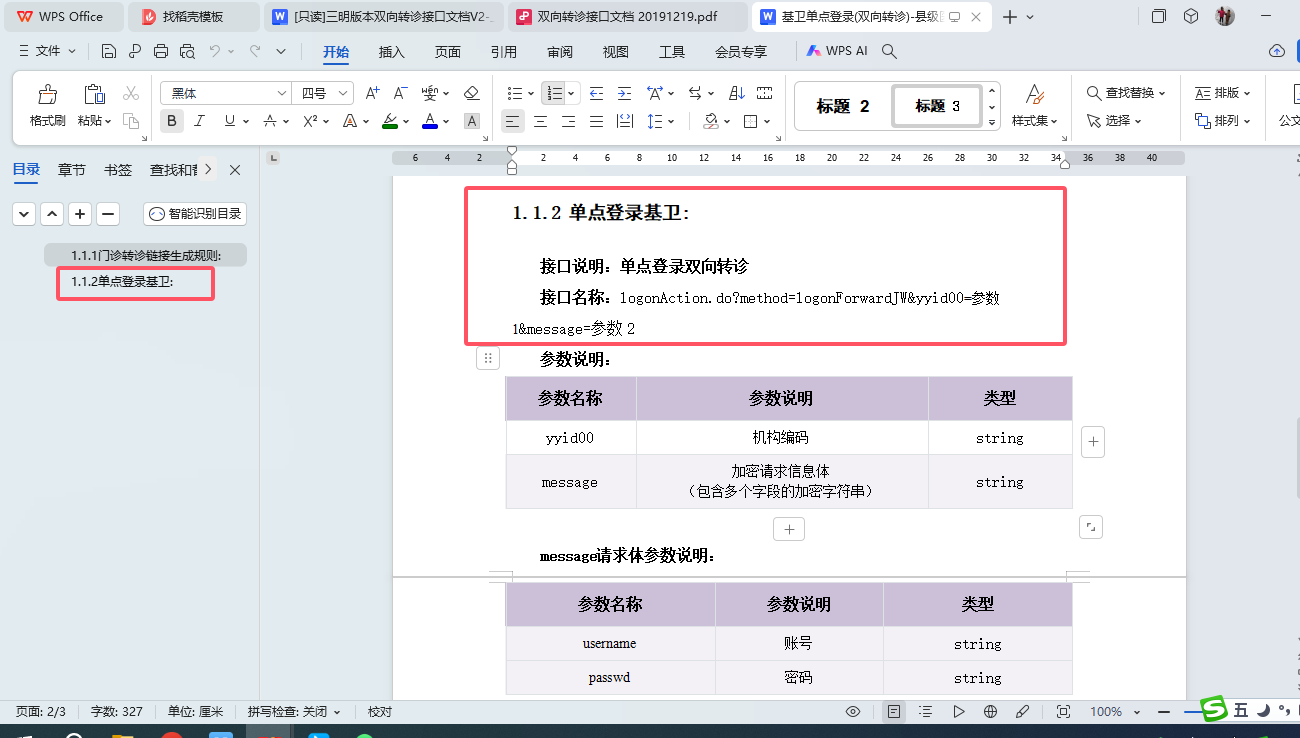Expand the 查找替换 dropdown
The image size is (1300, 738).
pos(1162,93)
